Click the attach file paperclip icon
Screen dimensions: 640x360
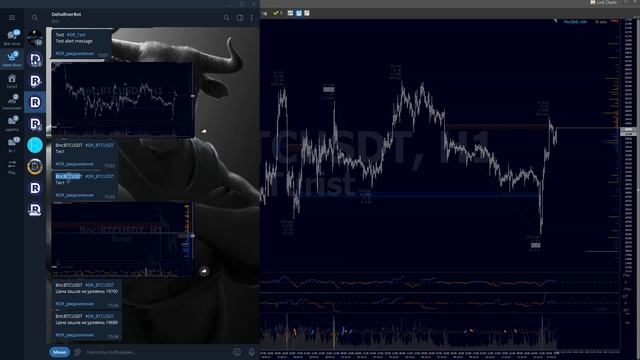(77, 352)
